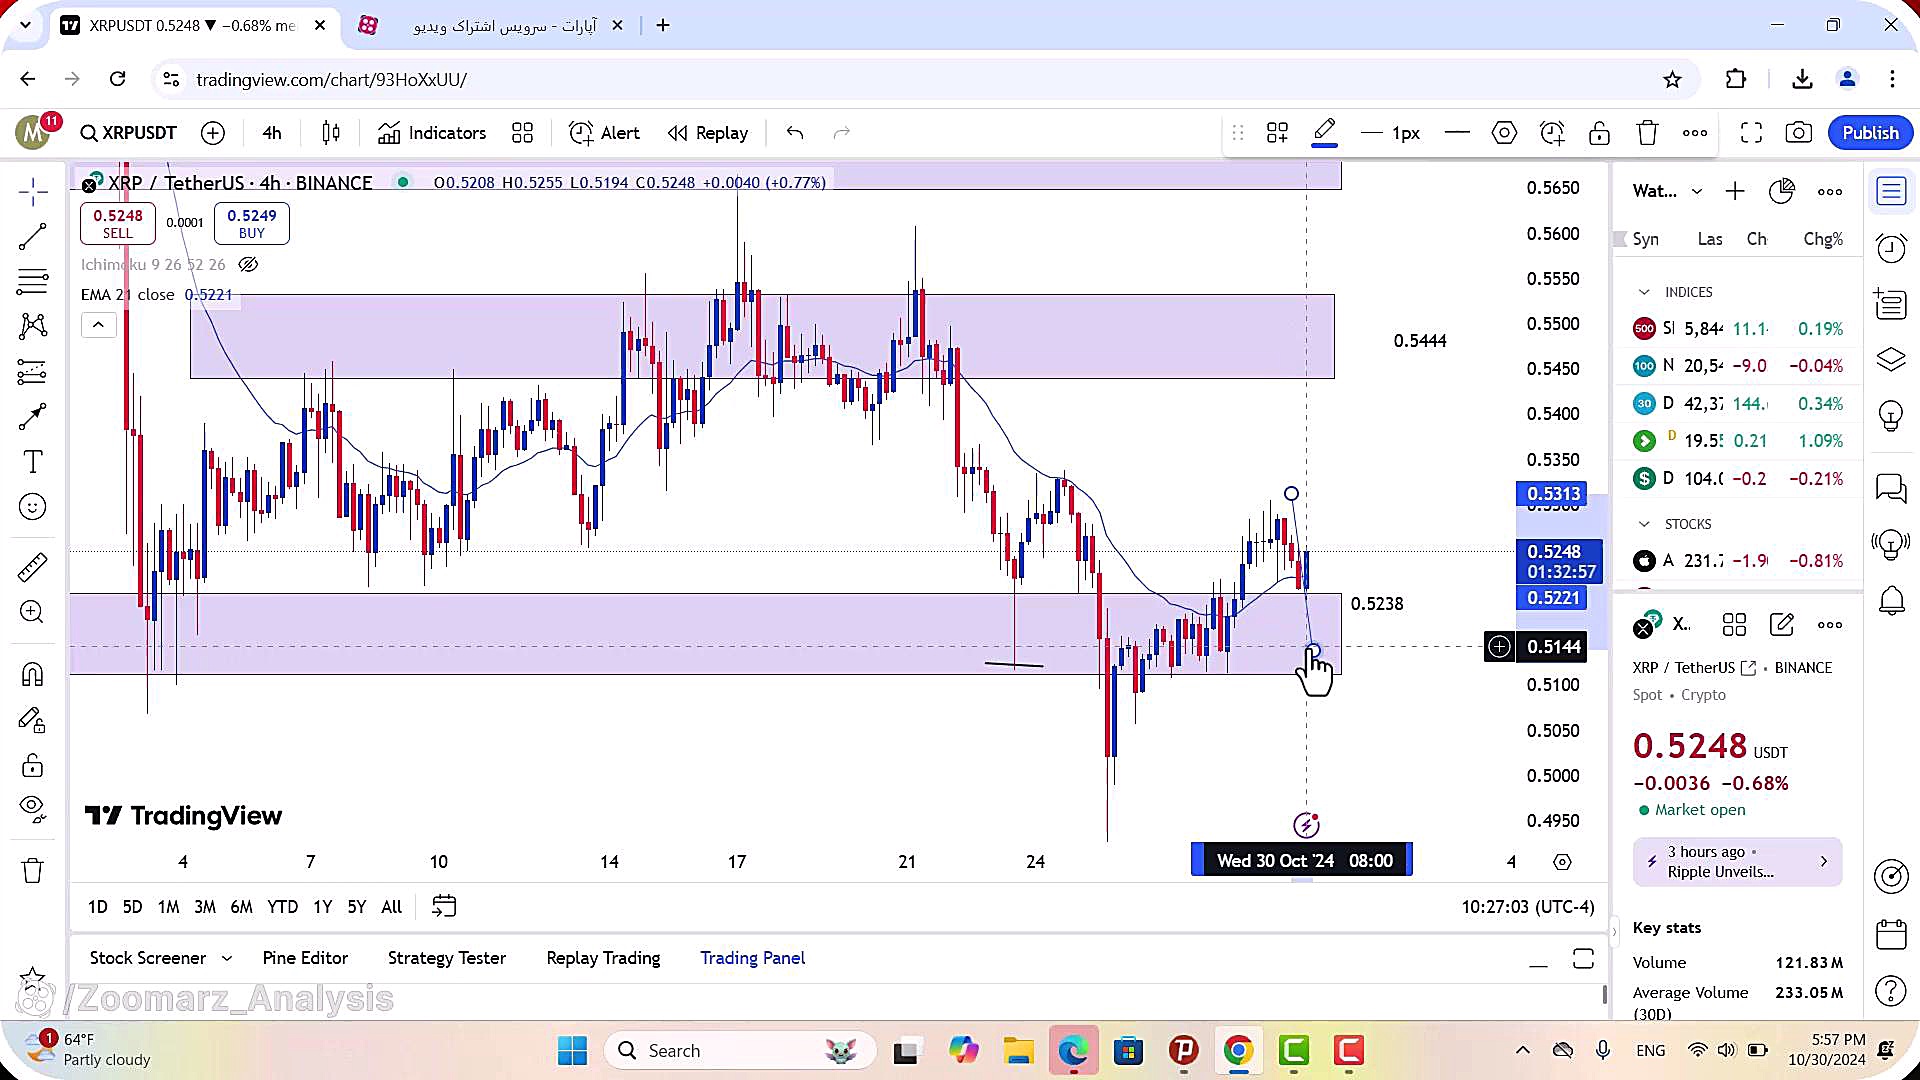Open the Indicators dialog
1920x1080 pixels.
pyautogui.click(x=432, y=133)
